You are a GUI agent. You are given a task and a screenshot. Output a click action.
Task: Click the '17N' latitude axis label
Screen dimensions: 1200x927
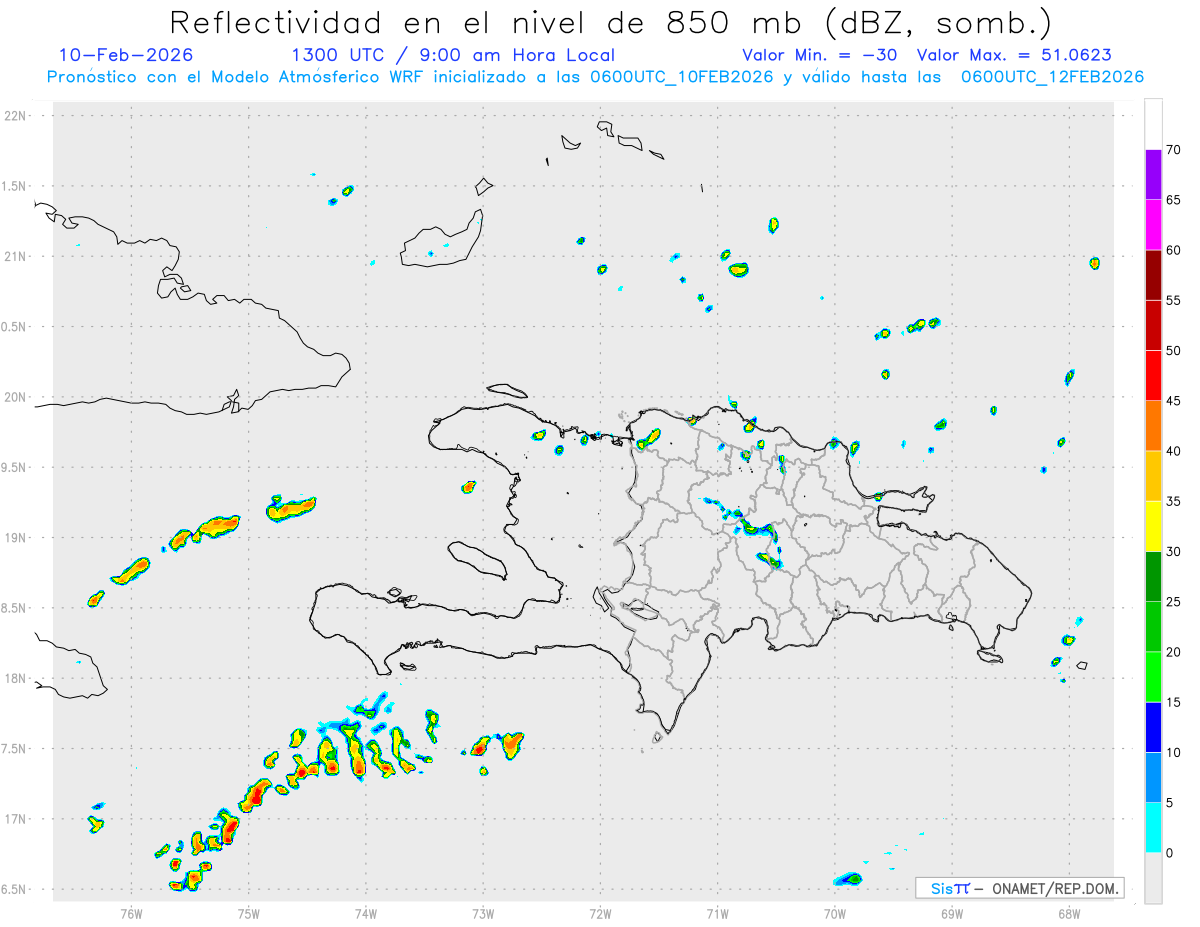(15, 819)
